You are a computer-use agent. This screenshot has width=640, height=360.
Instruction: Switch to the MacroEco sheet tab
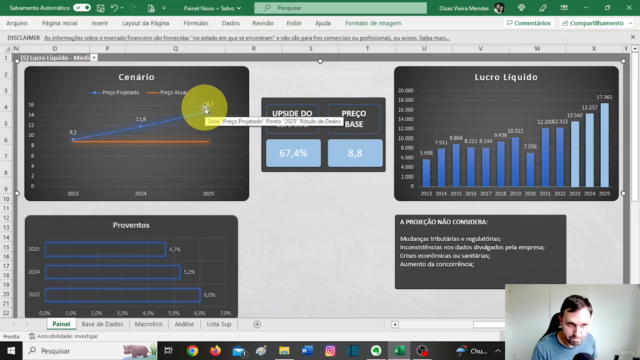[x=148, y=324]
